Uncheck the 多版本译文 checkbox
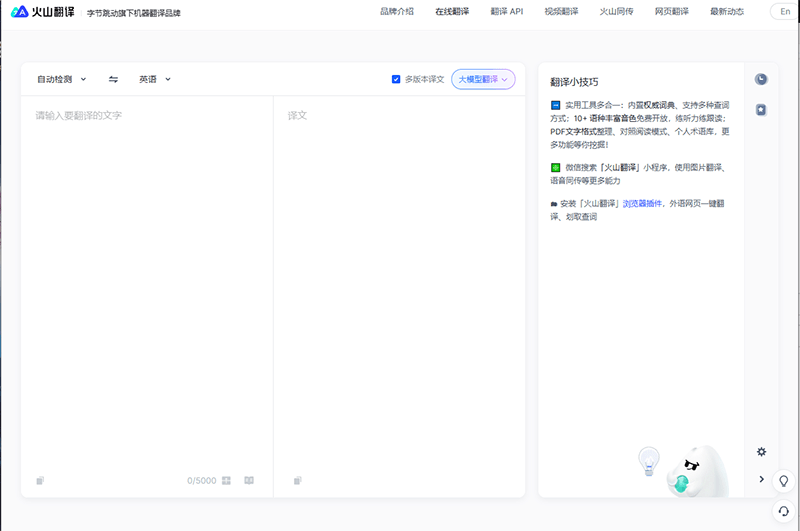Screen dimensions: 800x531 (x=397, y=79)
